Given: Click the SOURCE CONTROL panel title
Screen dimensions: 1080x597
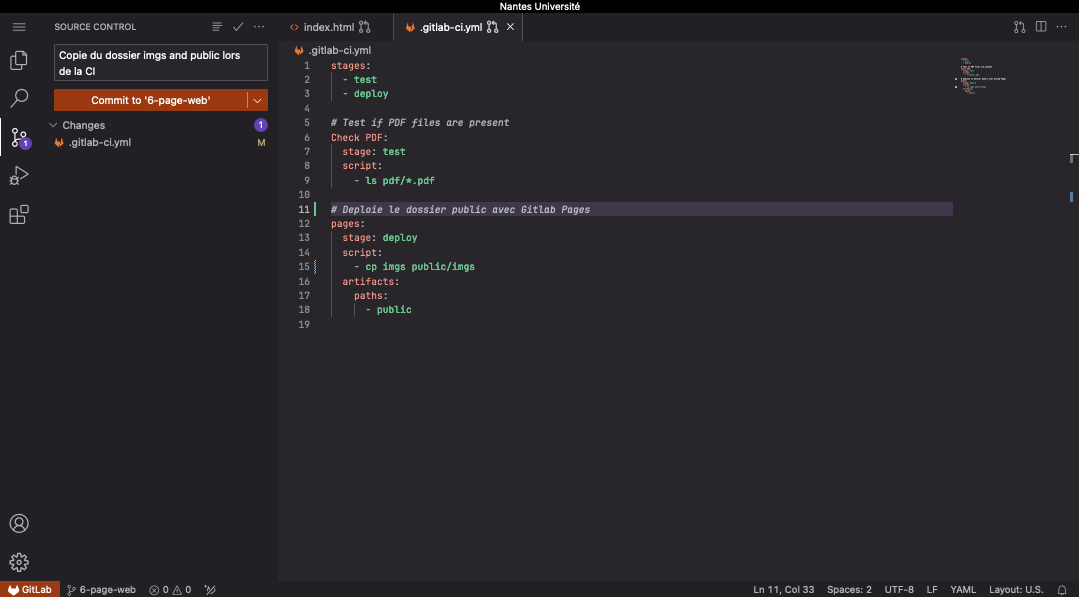Looking at the screenshot, I should (x=95, y=27).
